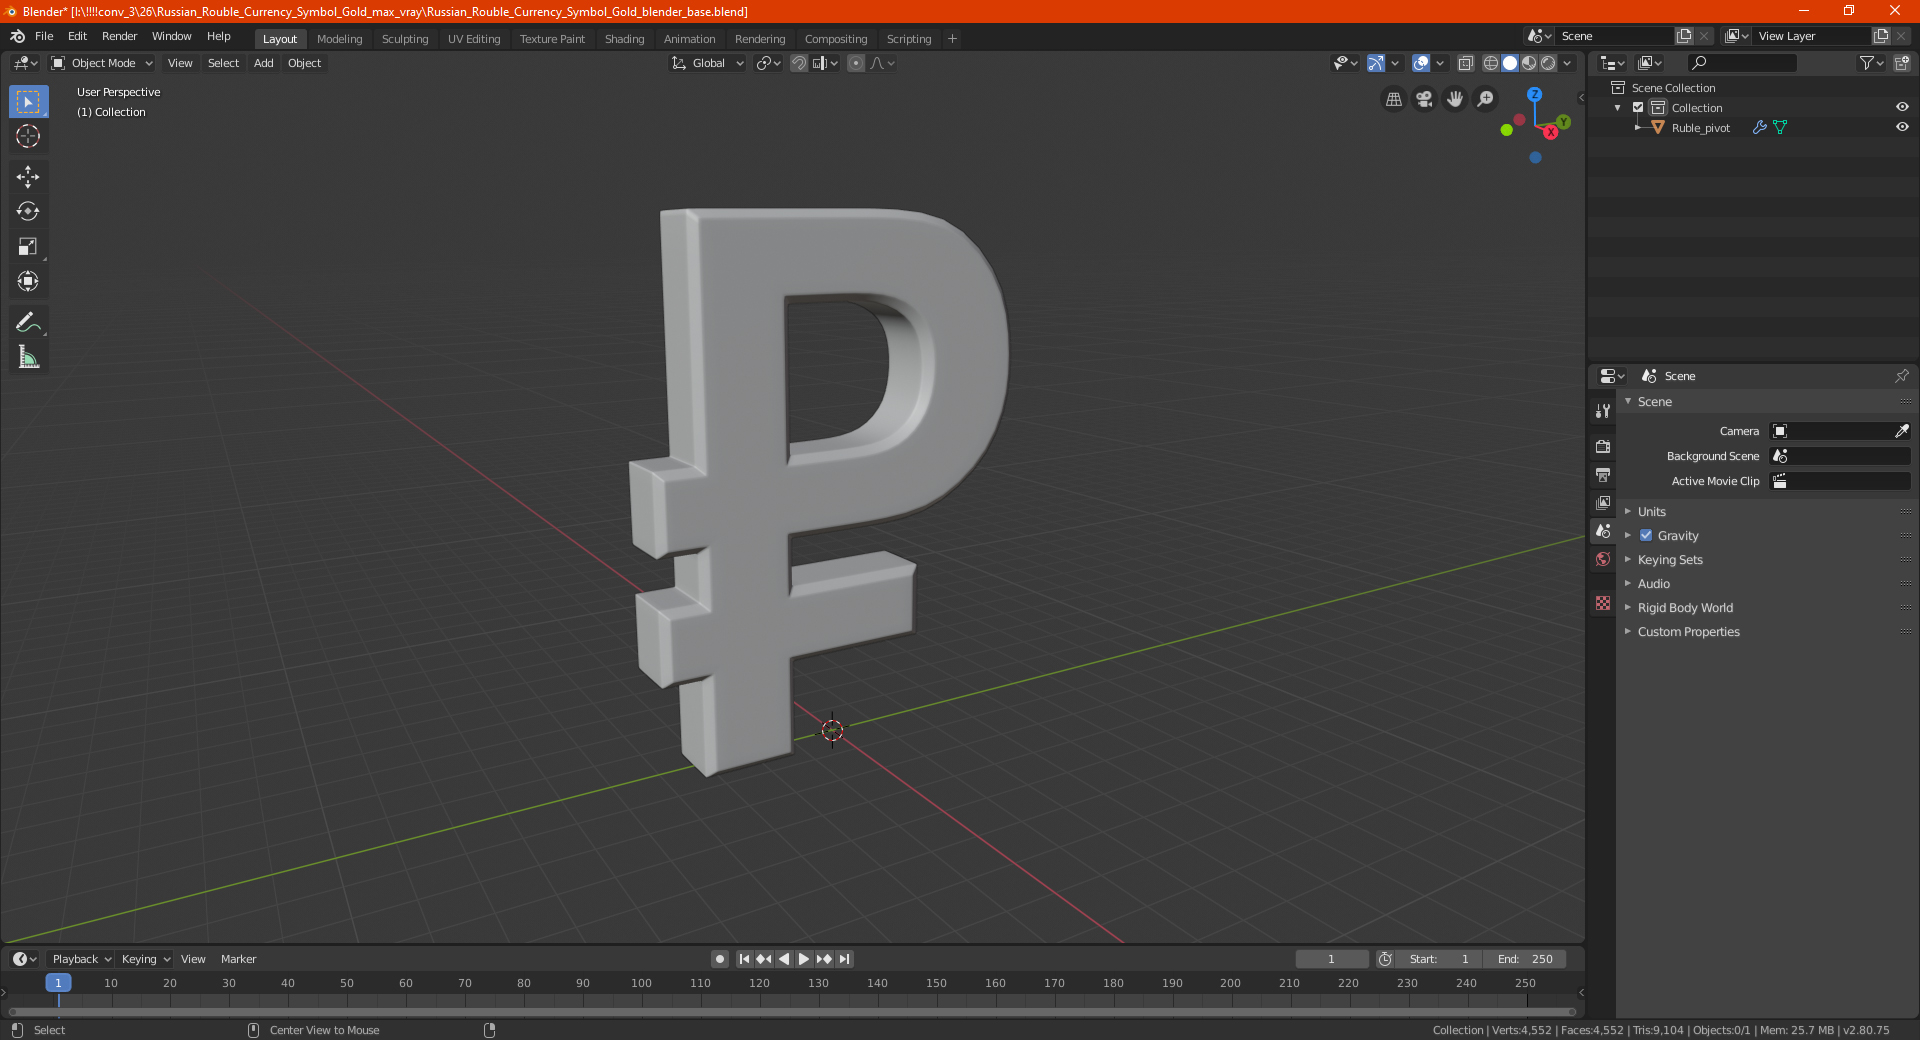
Task: Play the animation forward
Action: click(x=803, y=959)
